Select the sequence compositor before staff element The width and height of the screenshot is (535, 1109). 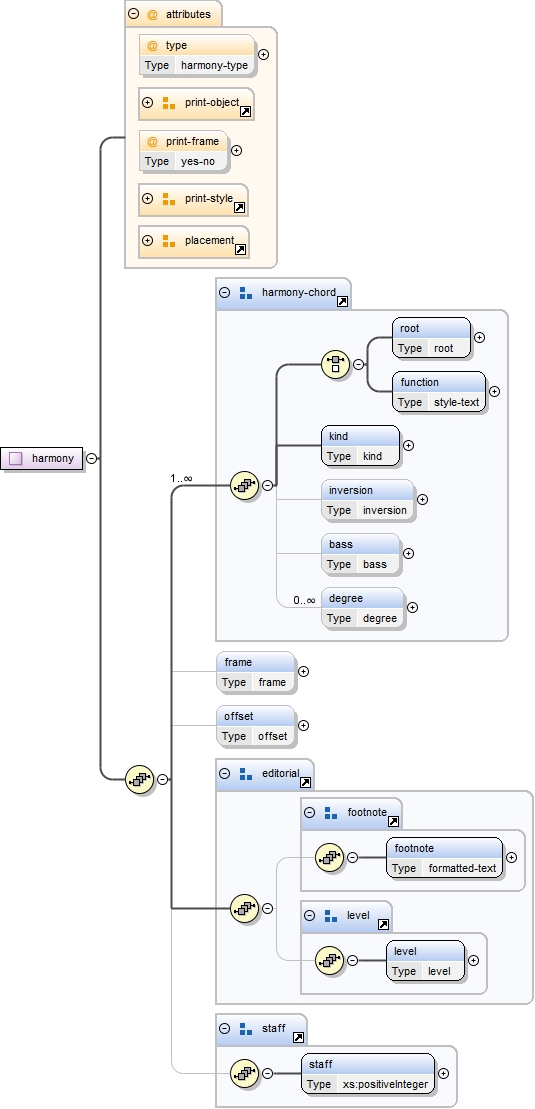[x=245, y=1074]
